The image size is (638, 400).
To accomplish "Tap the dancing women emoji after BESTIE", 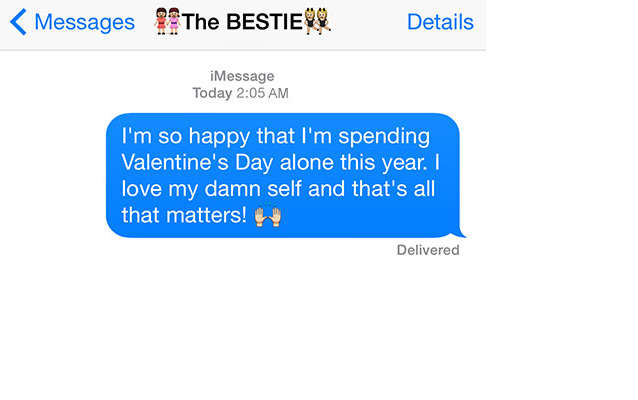I will [317, 21].
